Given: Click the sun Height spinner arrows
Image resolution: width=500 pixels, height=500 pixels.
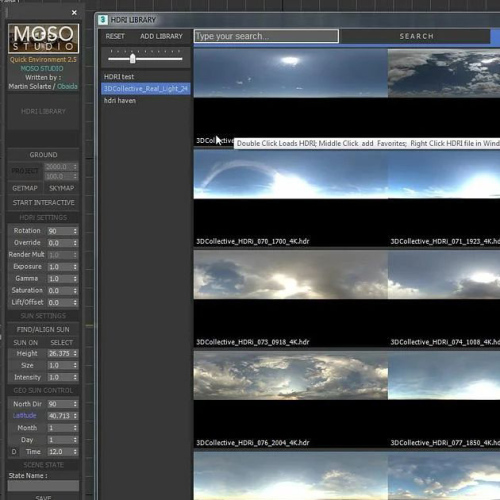Looking at the screenshot, I should (75, 354).
